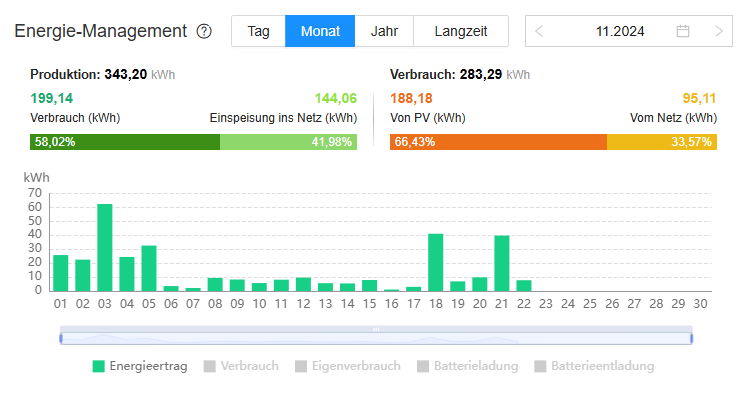This screenshot has width=755, height=395.
Task: Click the dark green 58,02% self-consumption bar
Action: pos(125,142)
